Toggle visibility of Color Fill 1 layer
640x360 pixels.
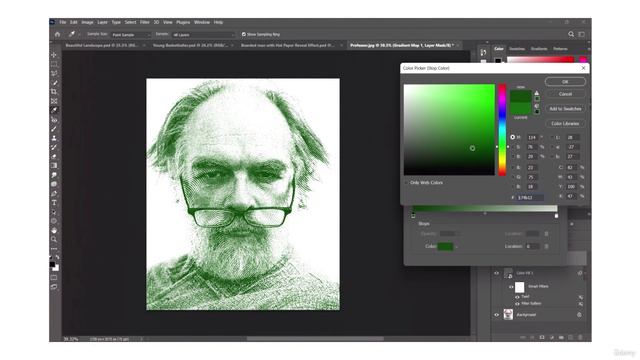coord(497,273)
